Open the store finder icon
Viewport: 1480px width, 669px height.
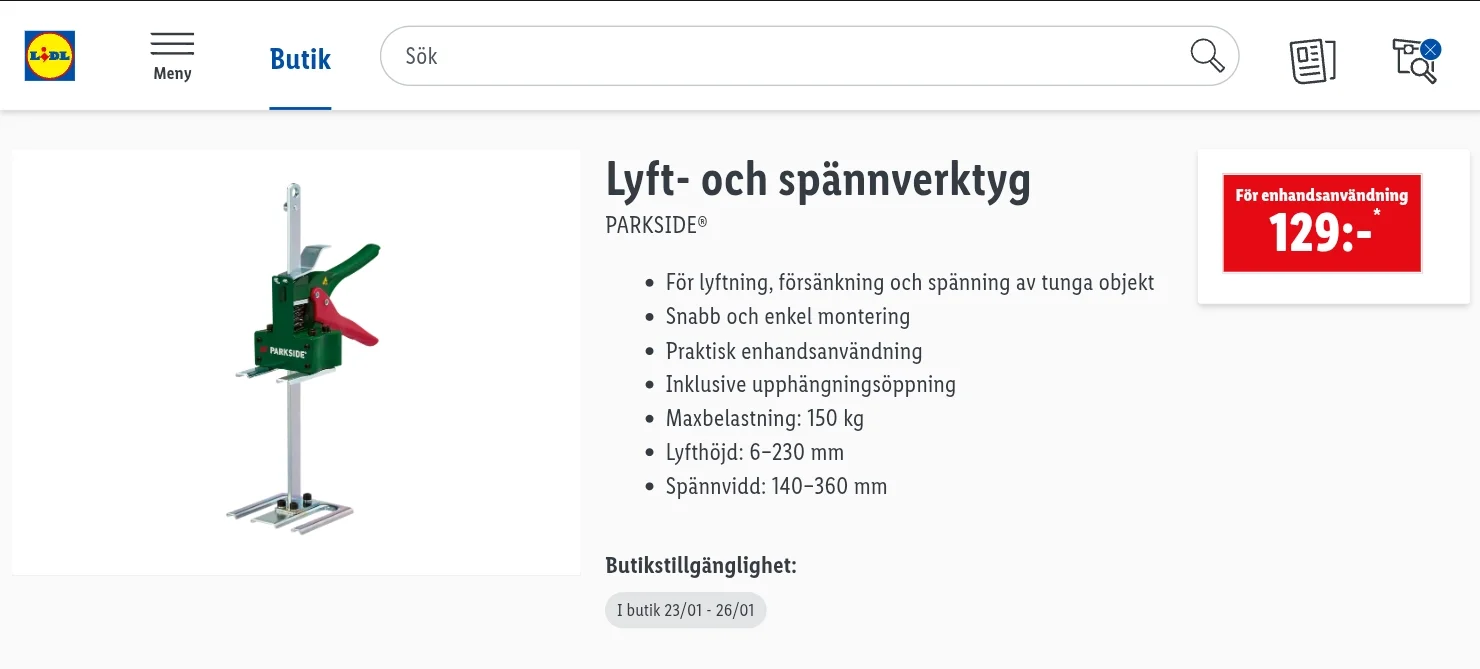[x=1413, y=62]
